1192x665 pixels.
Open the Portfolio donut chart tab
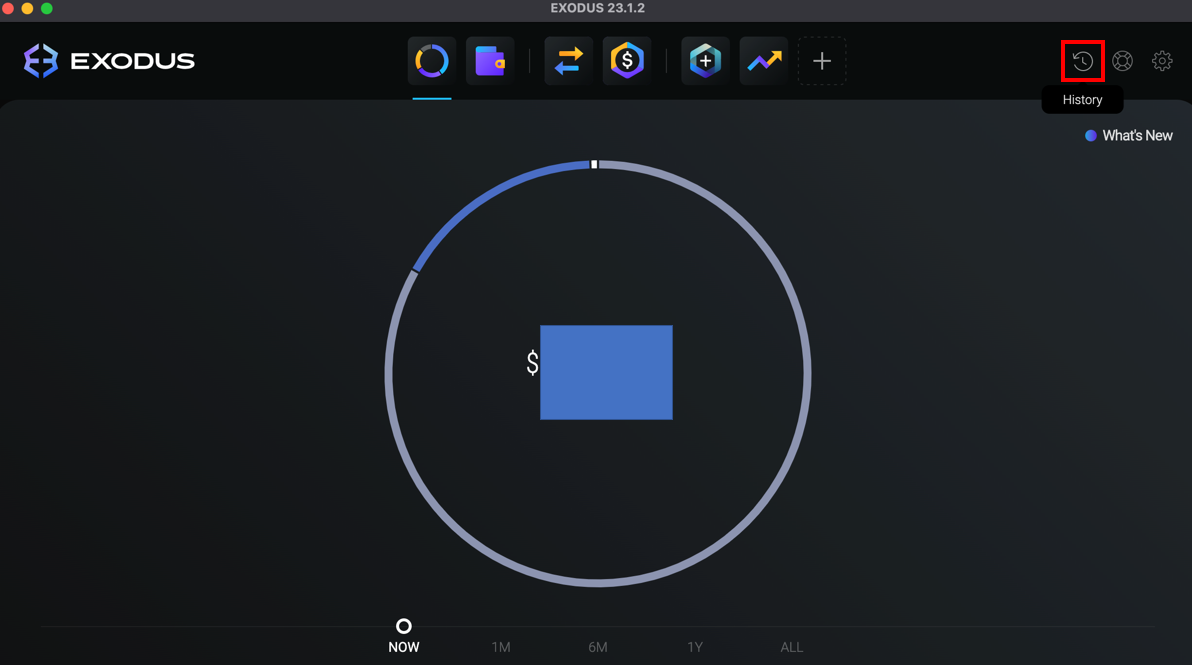point(432,61)
